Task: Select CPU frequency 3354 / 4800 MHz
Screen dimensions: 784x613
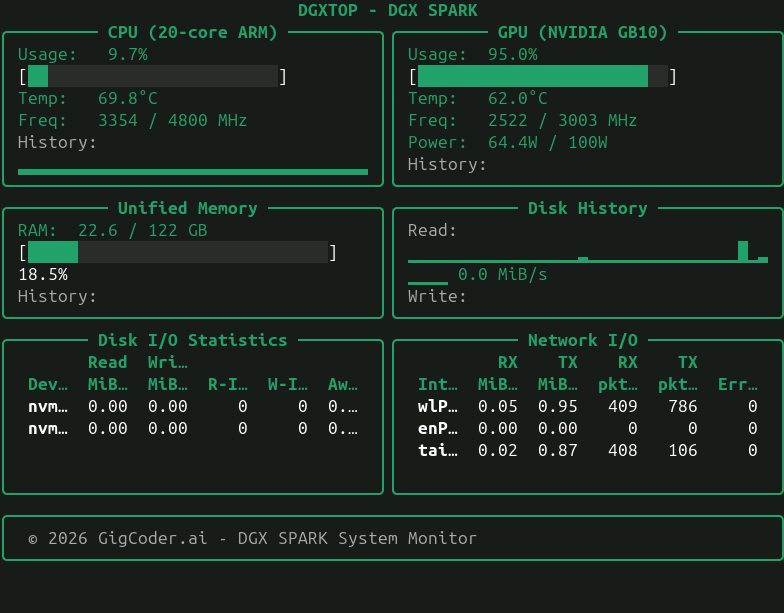Action: coord(172,120)
